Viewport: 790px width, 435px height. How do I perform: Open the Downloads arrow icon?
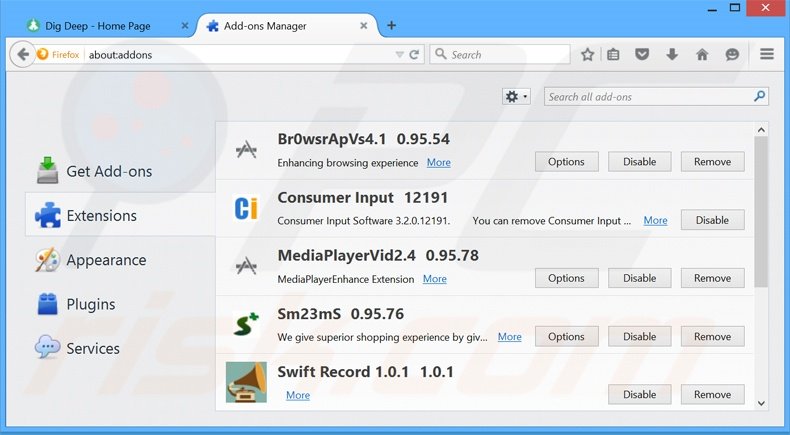672,54
